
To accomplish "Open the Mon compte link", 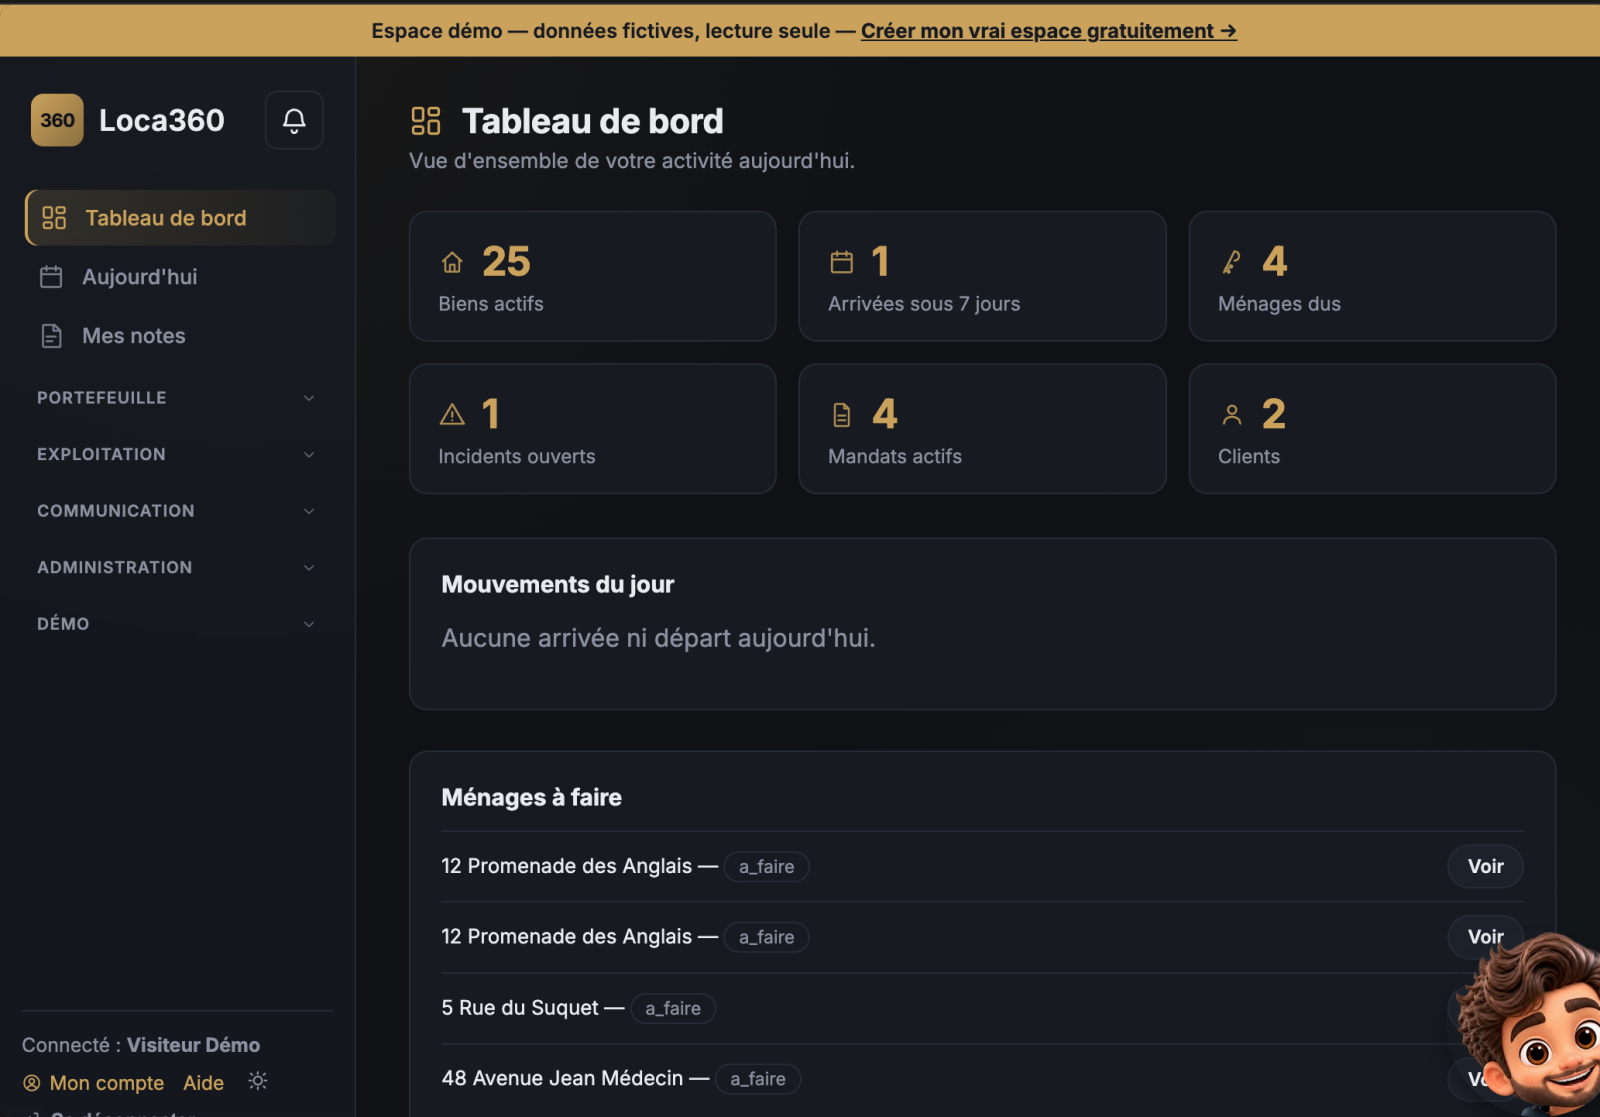I will (x=107, y=1083).
